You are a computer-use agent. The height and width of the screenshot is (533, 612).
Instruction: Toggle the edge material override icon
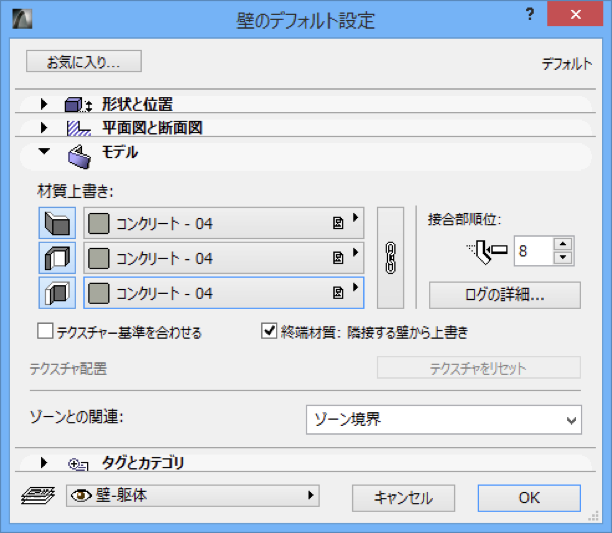[x=57, y=258]
